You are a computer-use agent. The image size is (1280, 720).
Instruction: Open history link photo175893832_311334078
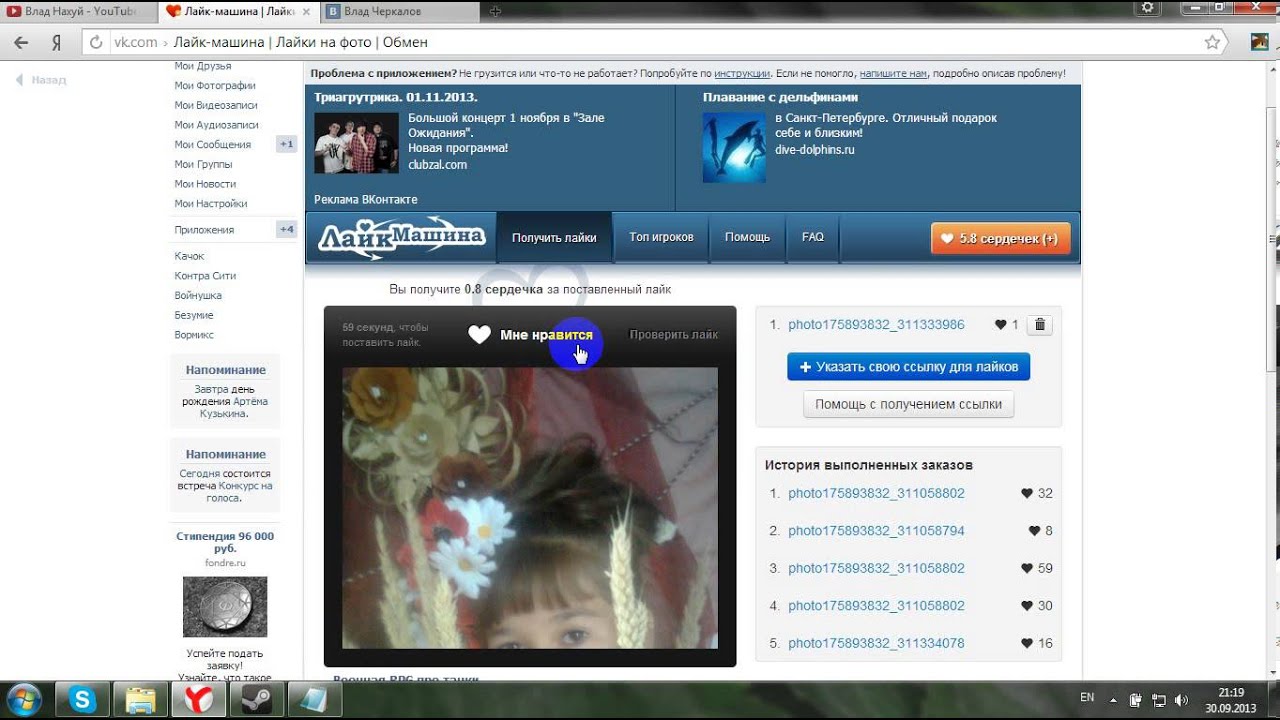(876, 644)
